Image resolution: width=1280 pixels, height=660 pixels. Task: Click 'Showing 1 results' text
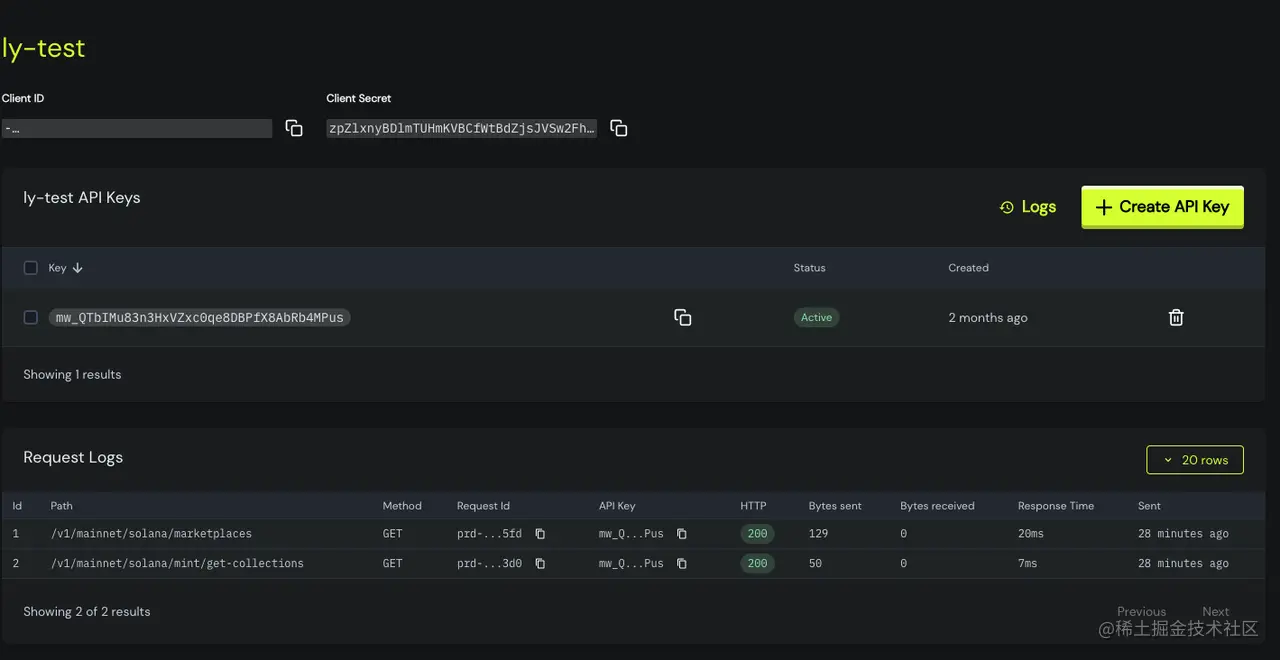click(72, 375)
